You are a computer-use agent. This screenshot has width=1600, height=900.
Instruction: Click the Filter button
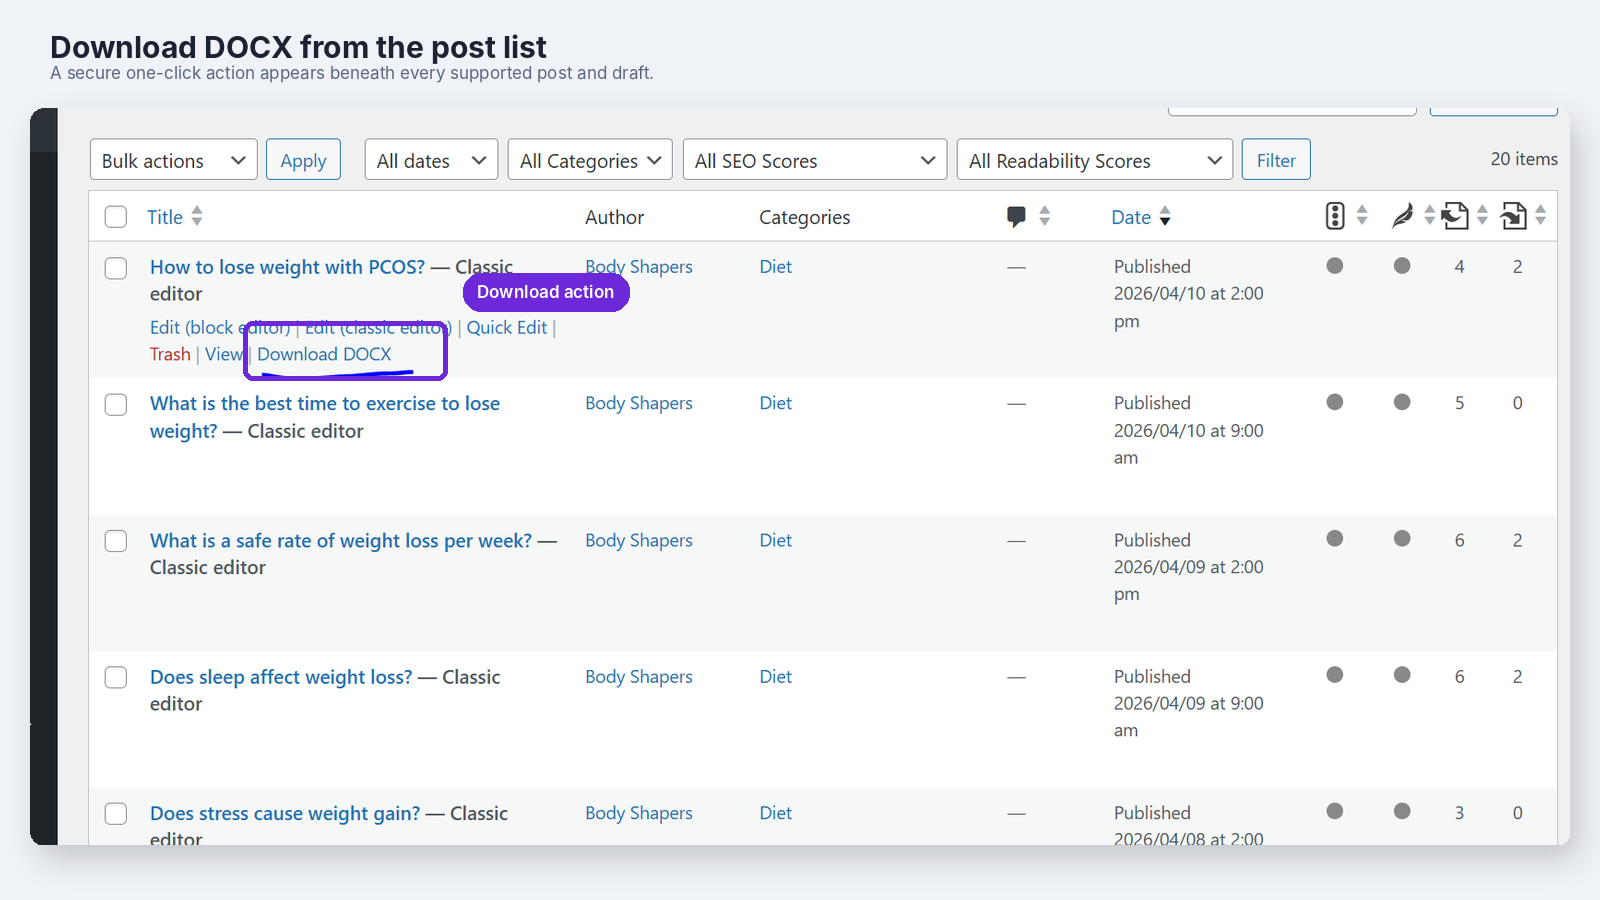(x=1276, y=160)
